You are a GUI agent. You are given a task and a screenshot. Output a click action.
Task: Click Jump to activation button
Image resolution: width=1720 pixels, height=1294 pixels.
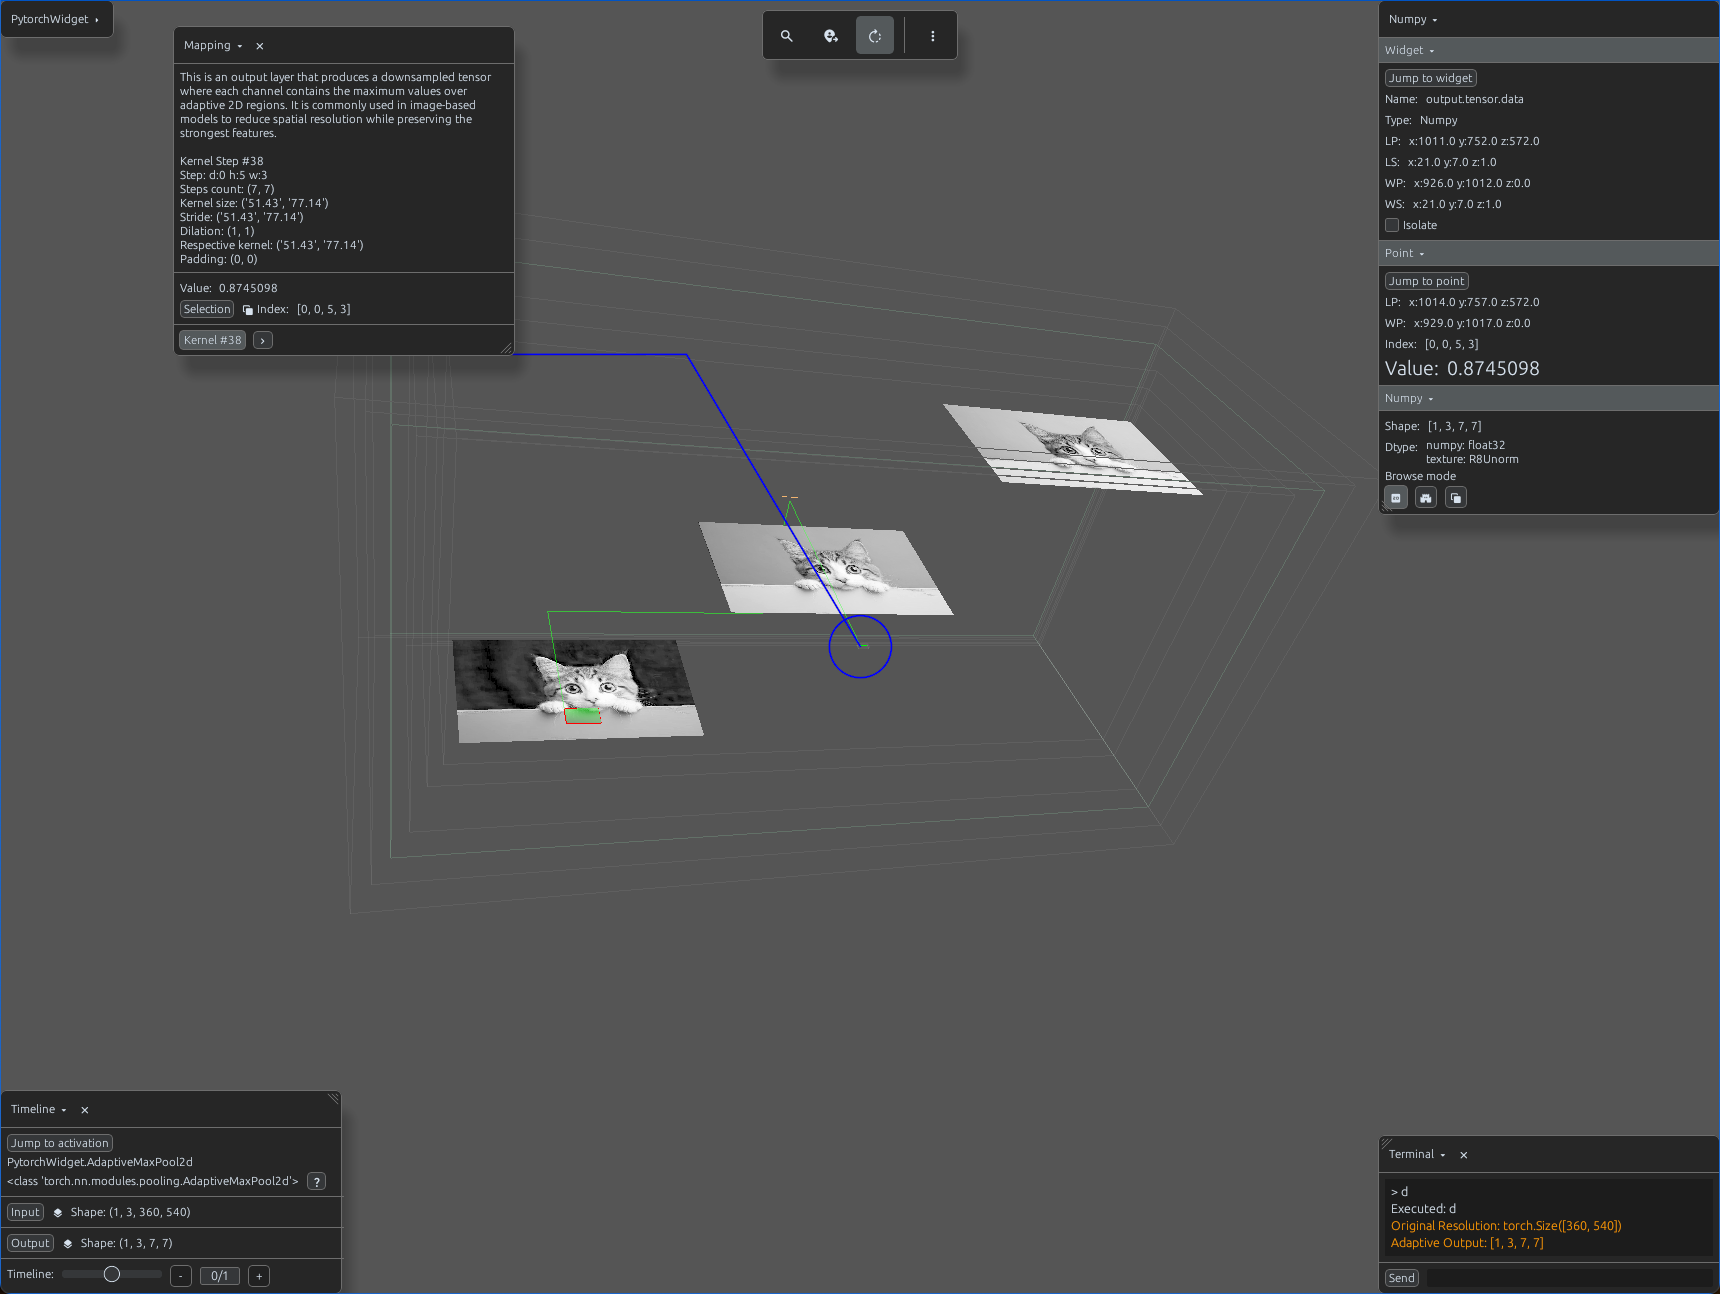tap(60, 1143)
